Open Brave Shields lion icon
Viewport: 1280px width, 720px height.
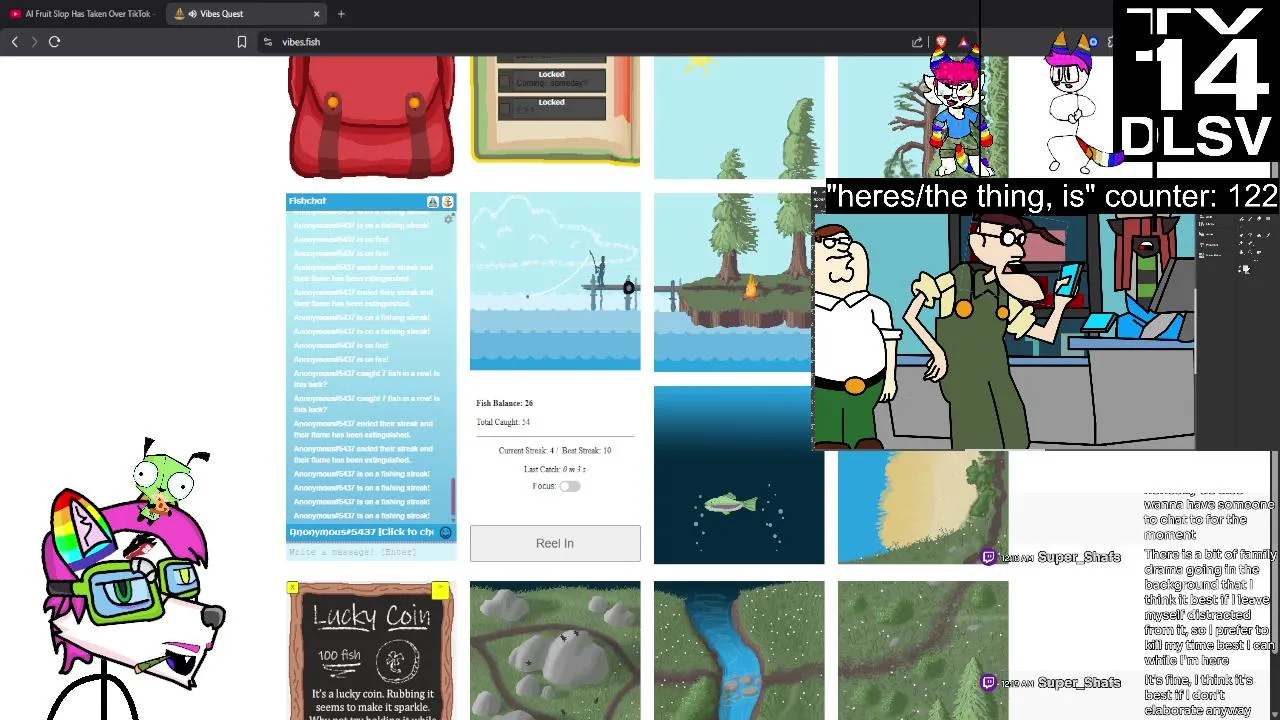[941, 42]
